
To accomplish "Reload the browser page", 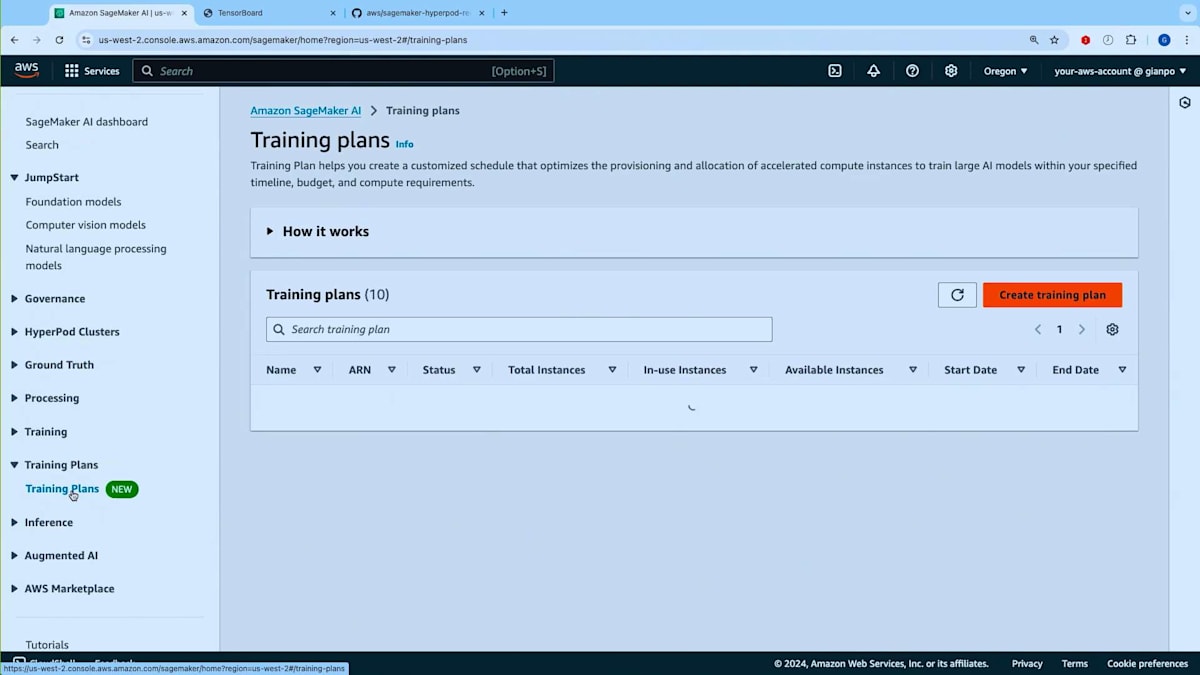I will (x=59, y=40).
